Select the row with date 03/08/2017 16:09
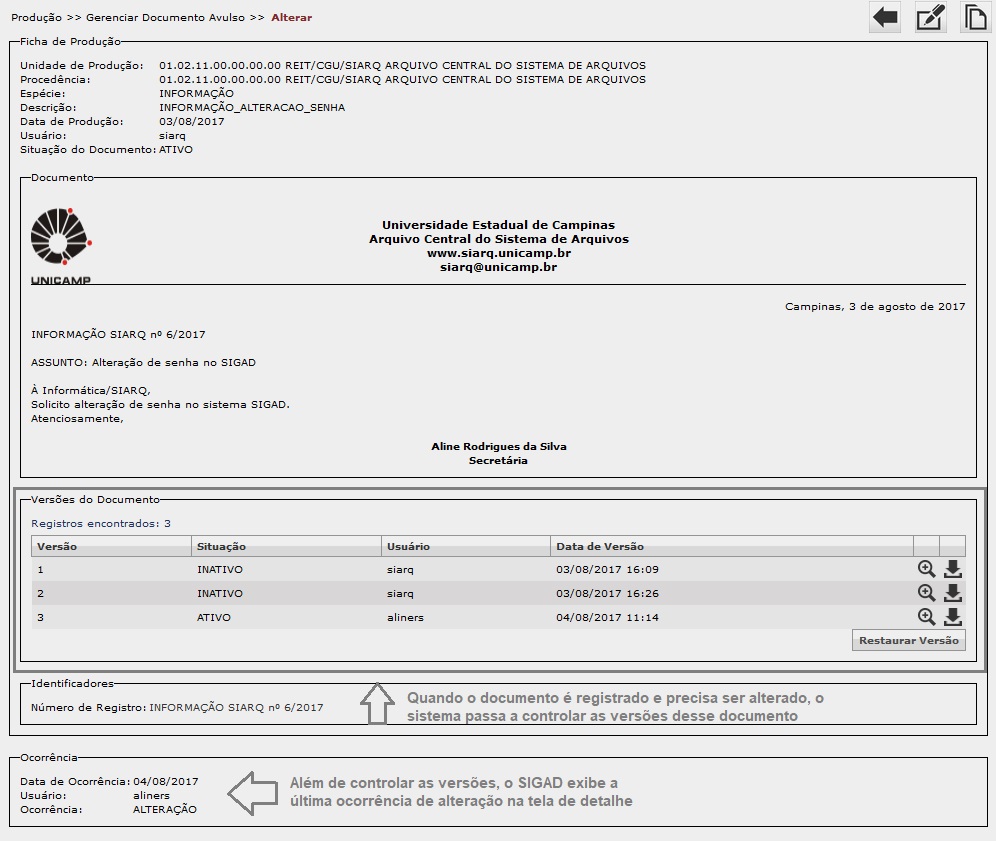The height and width of the screenshot is (841, 996). pos(498,569)
